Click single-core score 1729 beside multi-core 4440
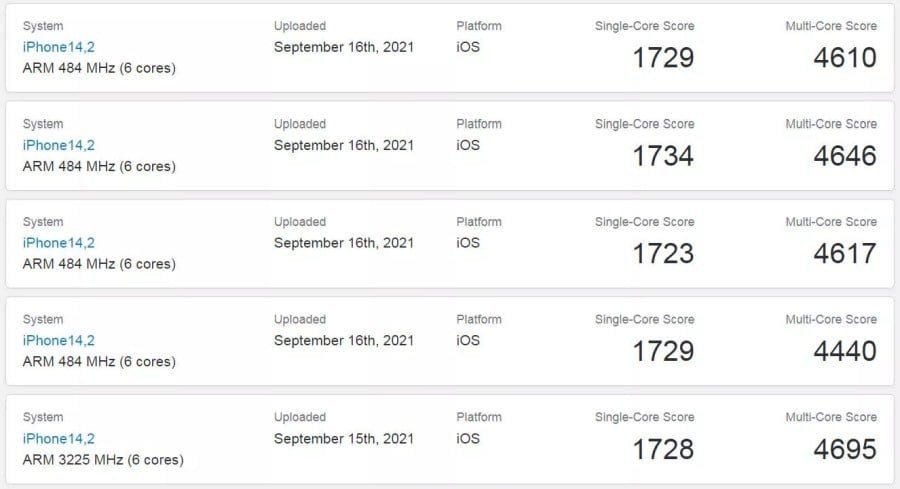This screenshot has height=489, width=900. [663, 352]
